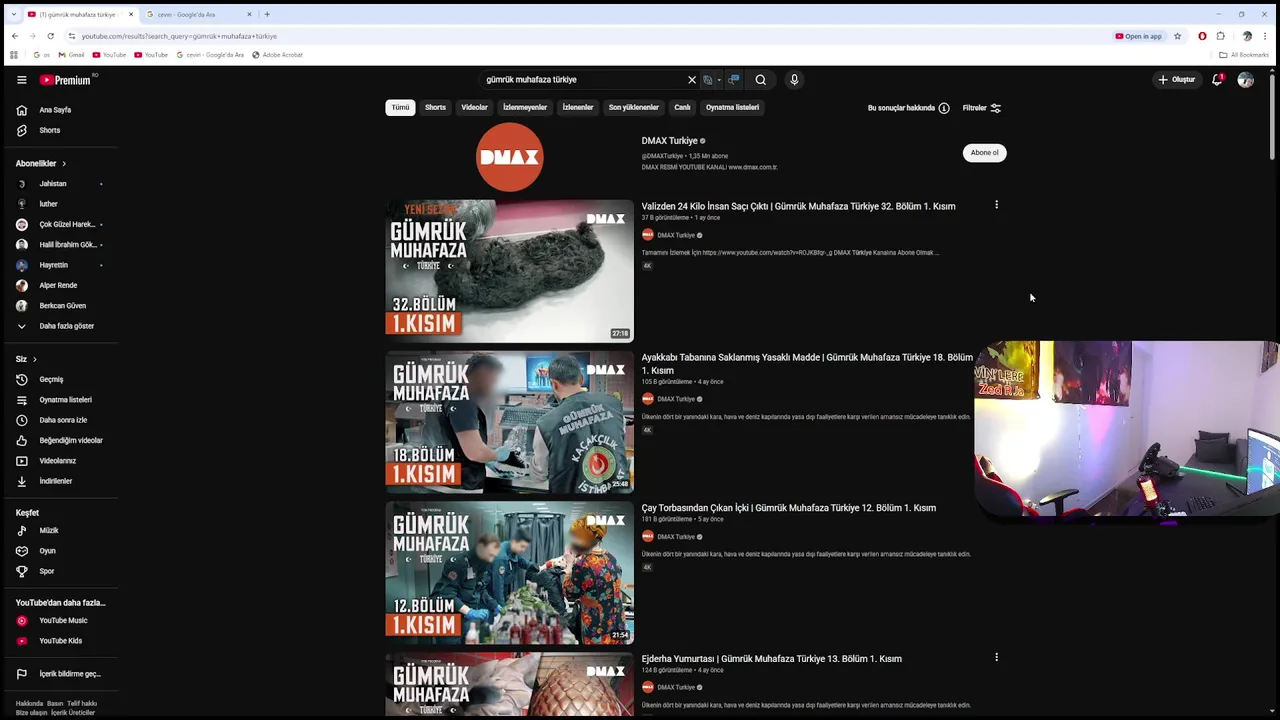Click the YouTube search input field
This screenshot has height=720, width=1280.
point(582,80)
